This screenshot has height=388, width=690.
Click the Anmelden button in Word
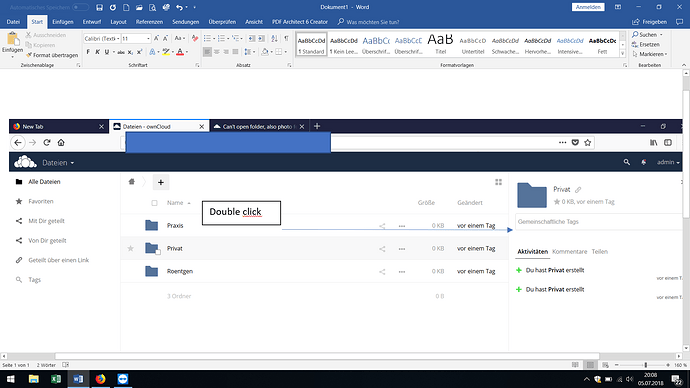coord(588,7)
